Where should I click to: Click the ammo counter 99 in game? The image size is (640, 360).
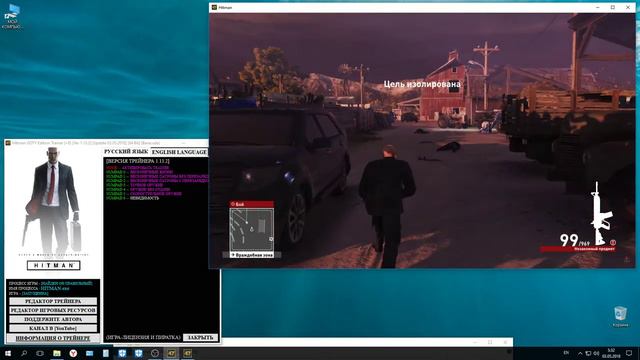(x=569, y=240)
